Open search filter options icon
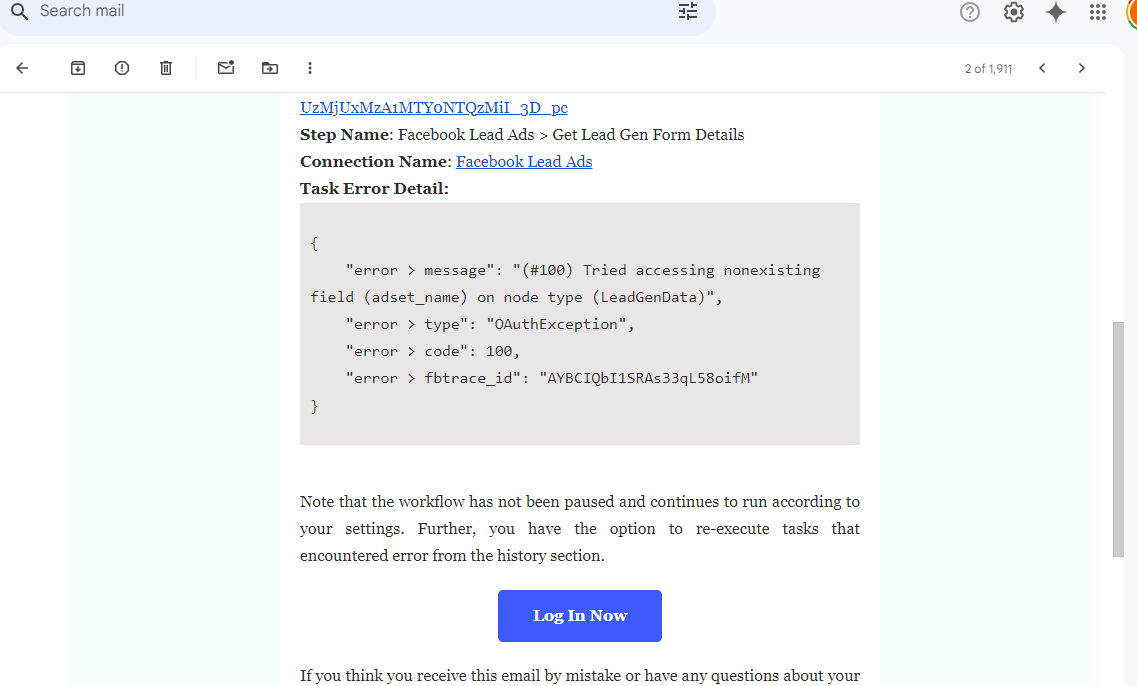 [687, 12]
